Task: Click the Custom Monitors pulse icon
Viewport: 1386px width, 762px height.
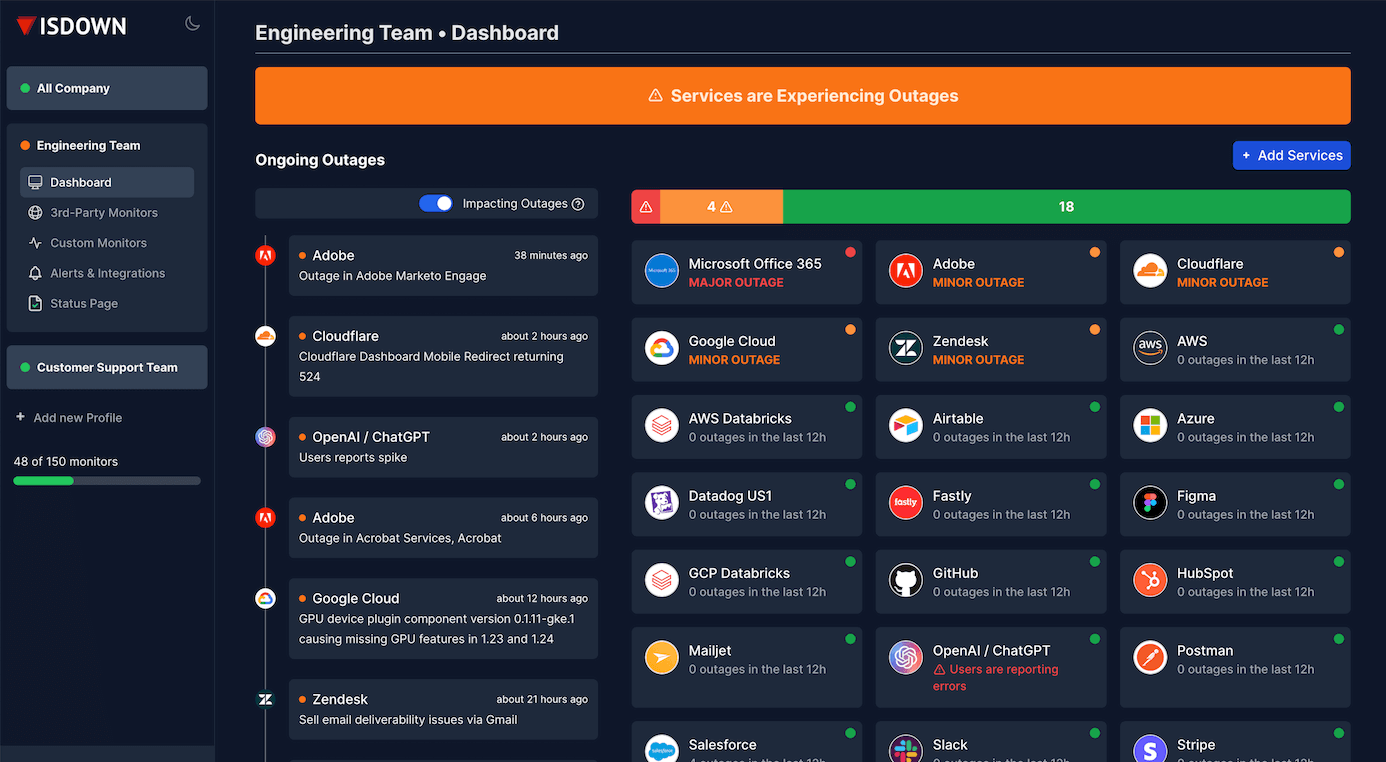Action: pos(35,243)
